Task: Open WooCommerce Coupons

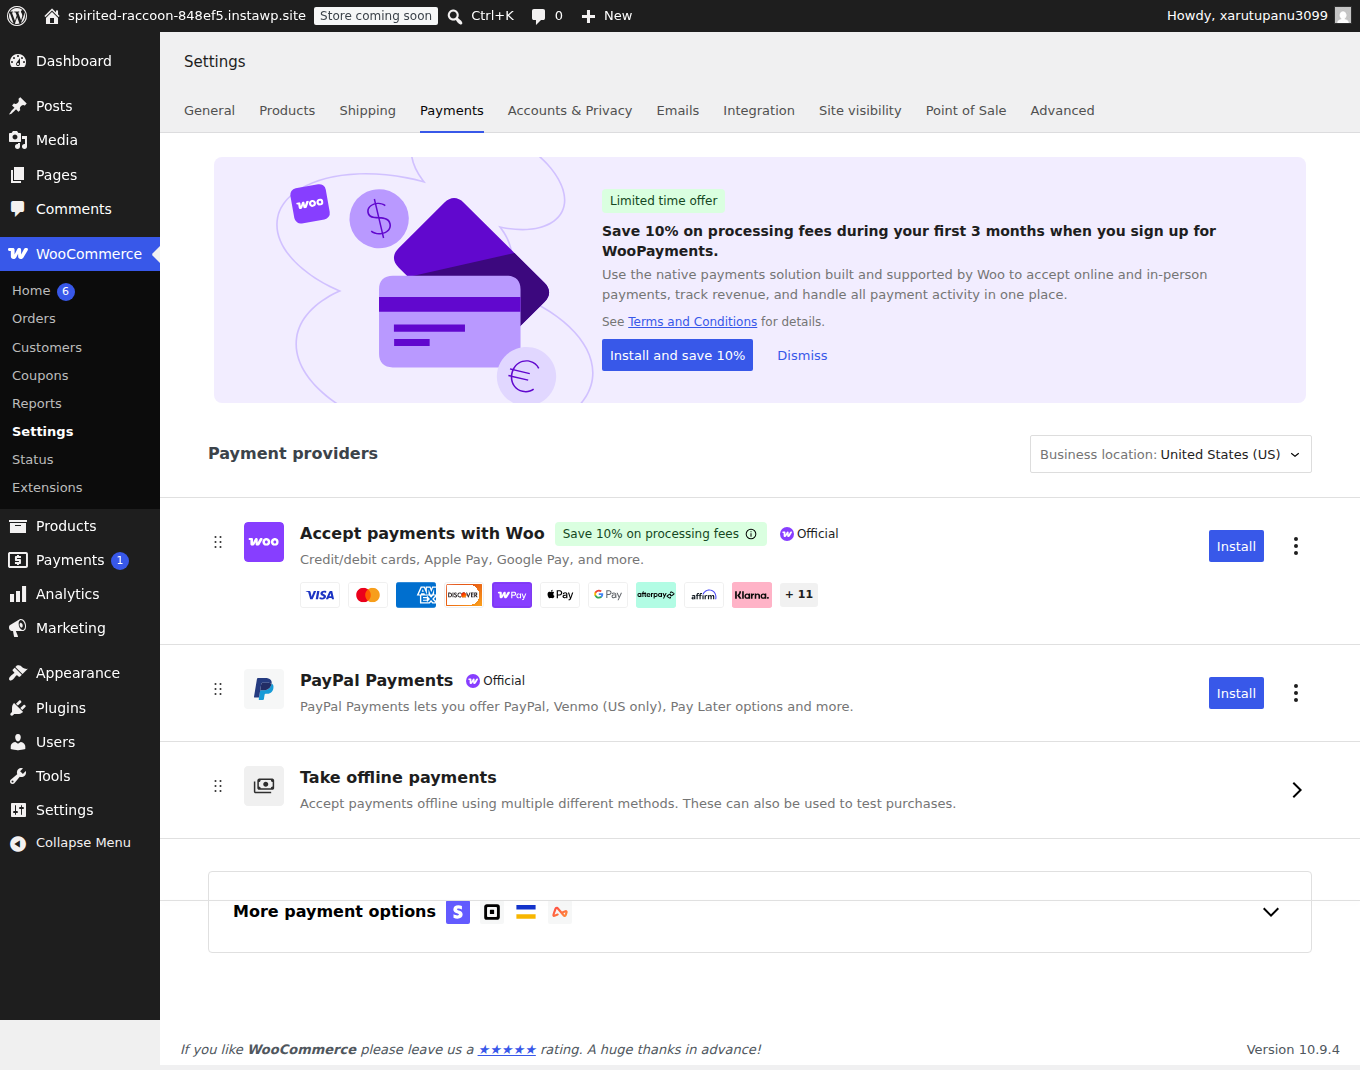Action: [40, 376]
